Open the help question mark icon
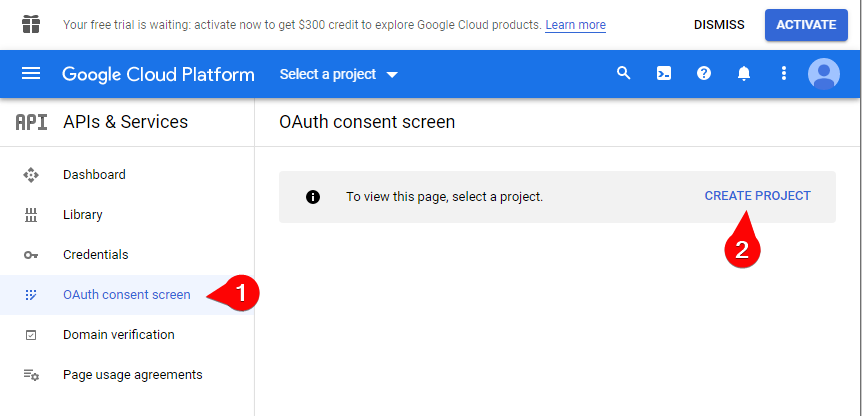The width and height of the screenshot is (862, 416). click(704, 74)
